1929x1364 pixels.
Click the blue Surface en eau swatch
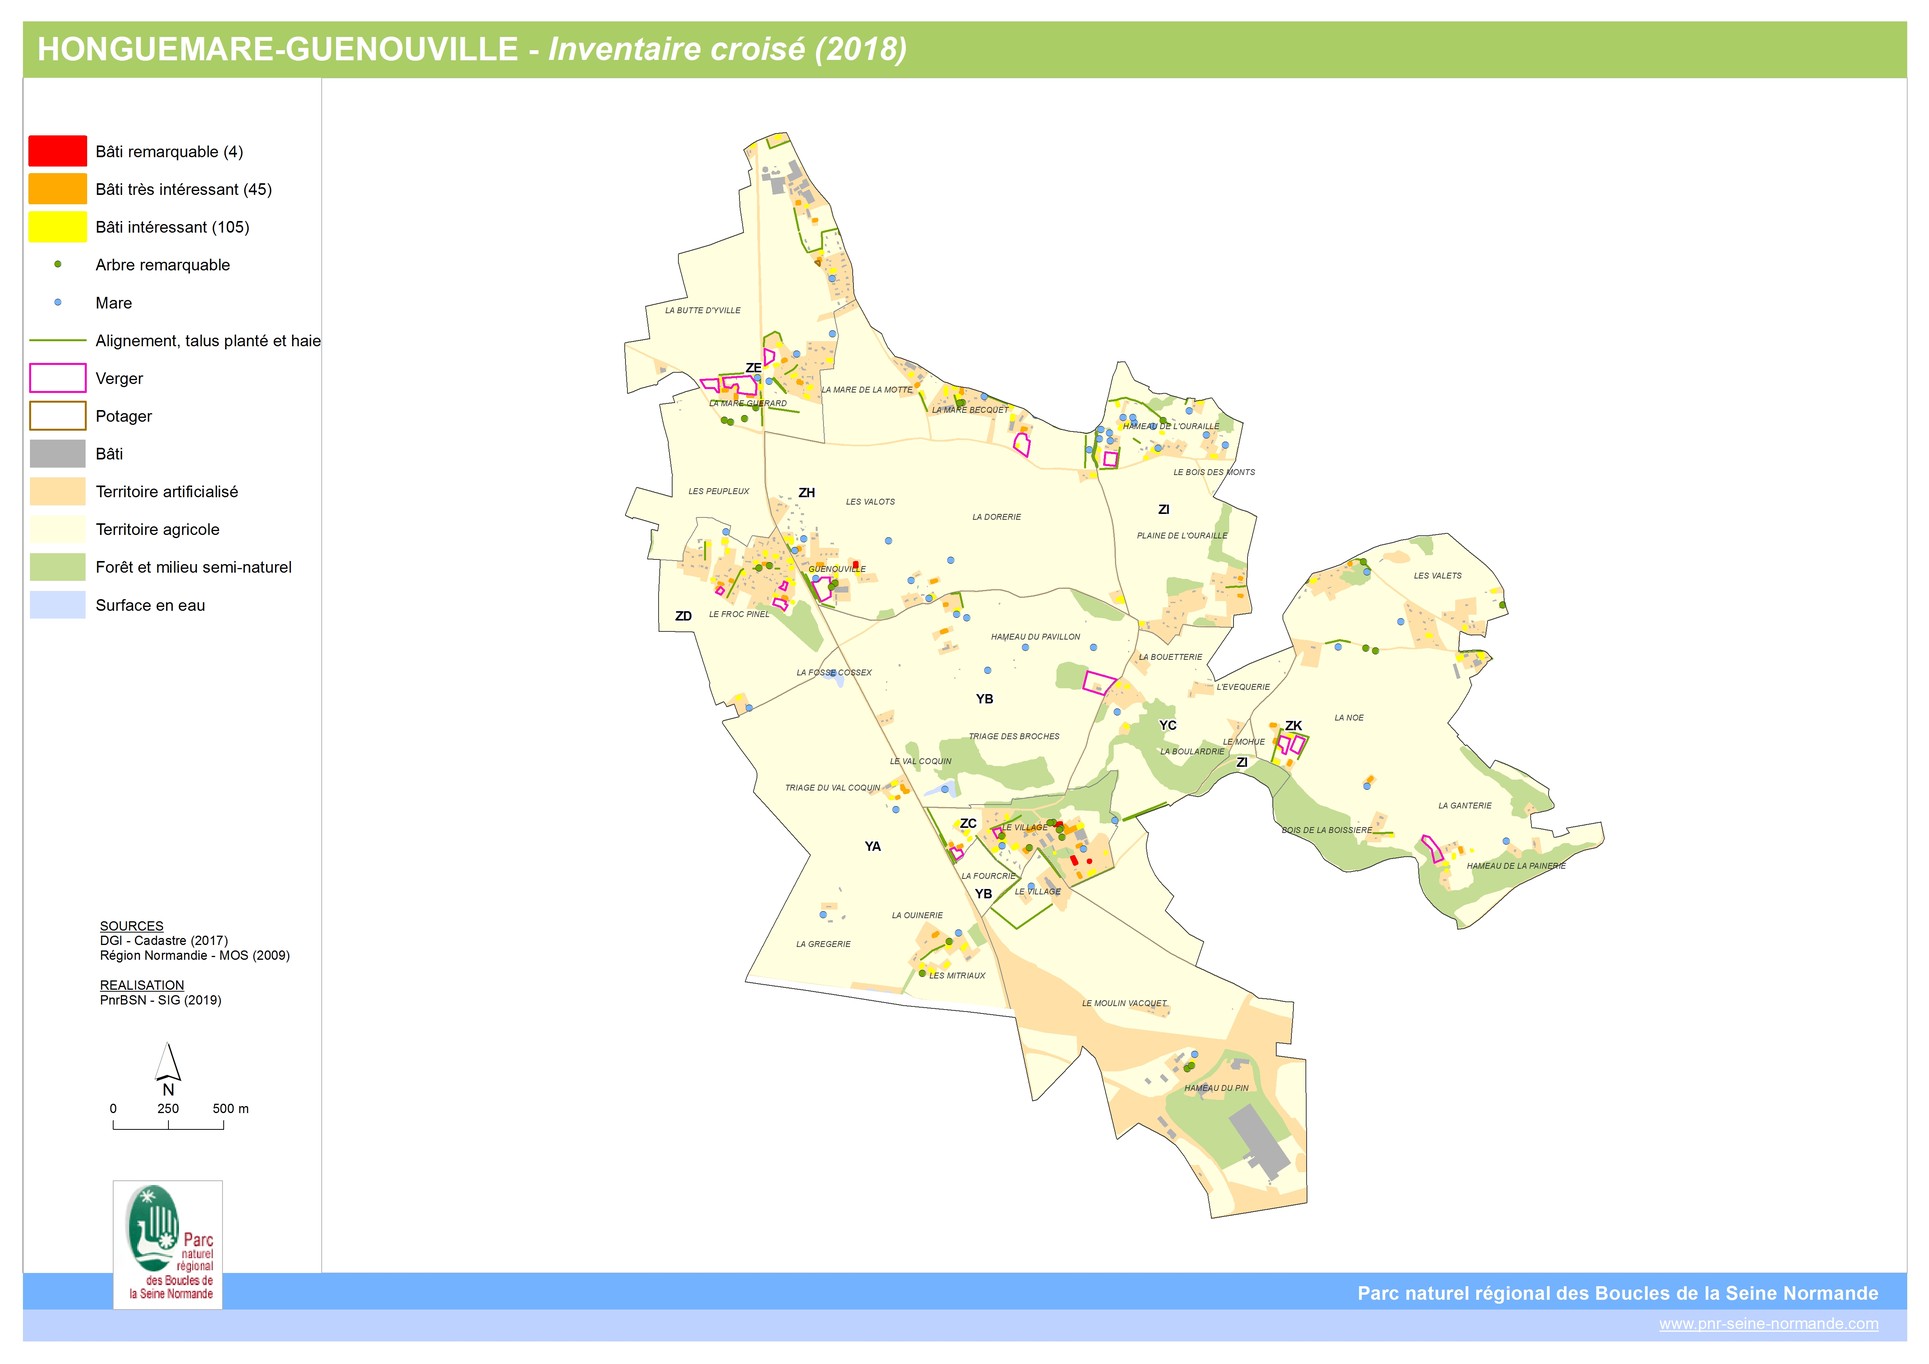tap(58, 605)
